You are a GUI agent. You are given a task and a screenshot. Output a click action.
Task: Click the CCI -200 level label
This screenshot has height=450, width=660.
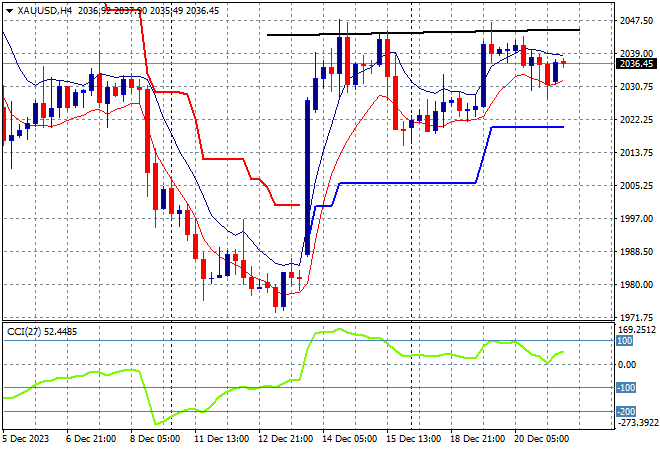coord(623,411)
